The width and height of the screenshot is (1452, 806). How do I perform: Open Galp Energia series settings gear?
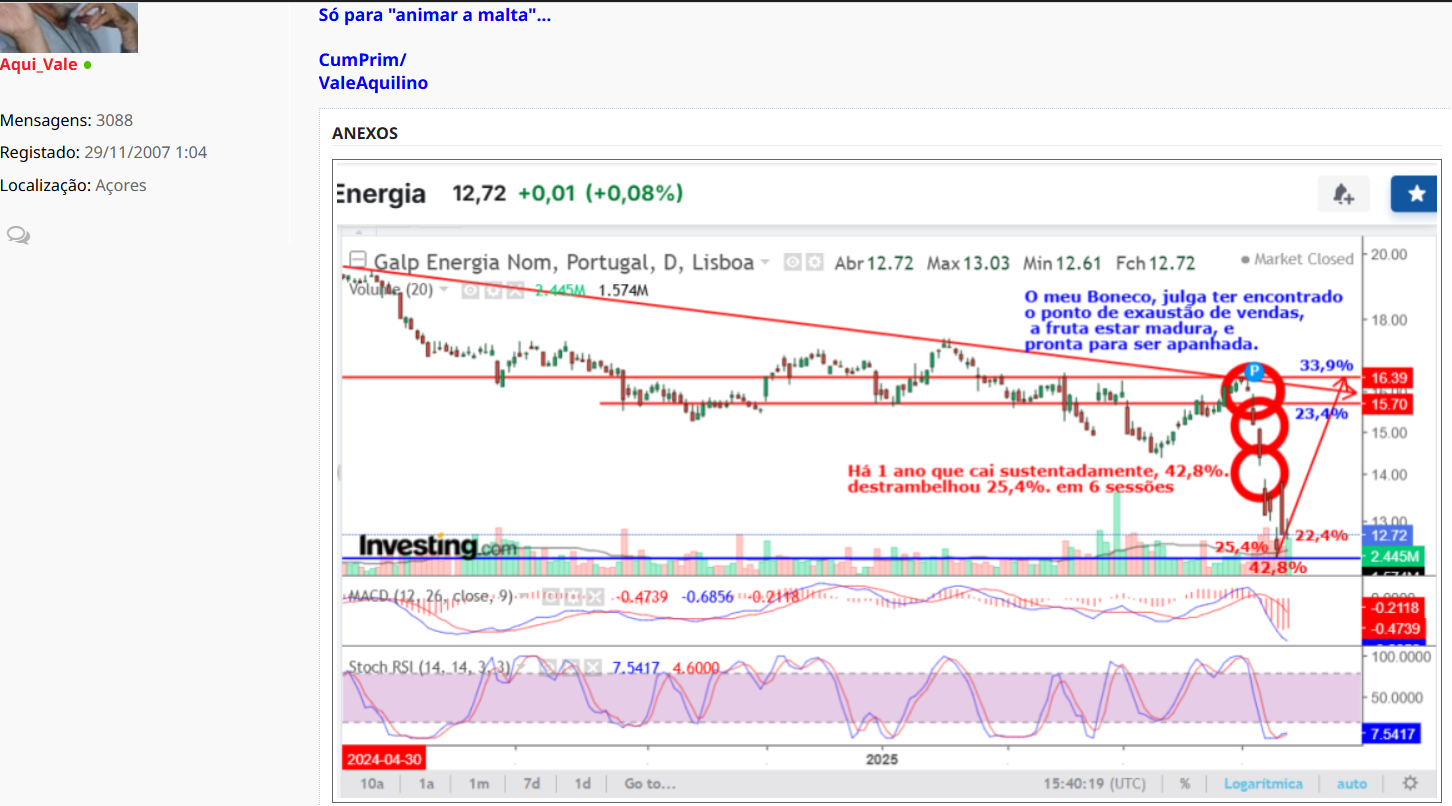(x=815, y=262)
